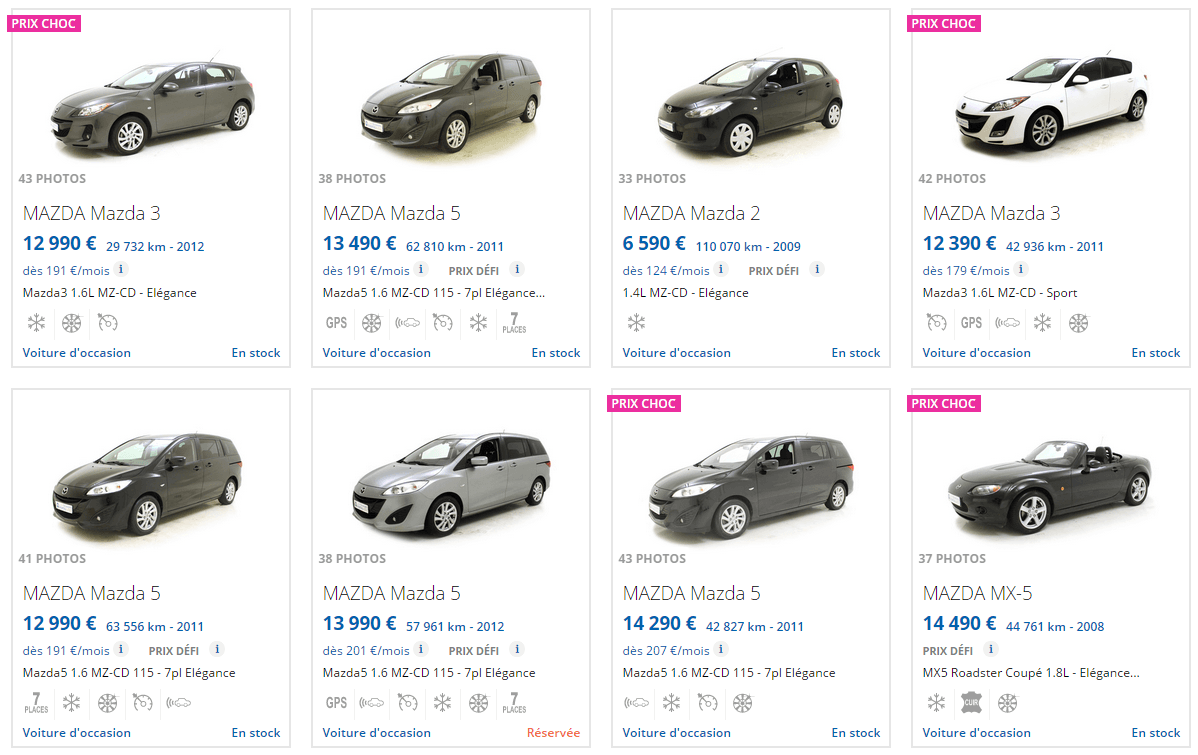The width and height of the screenshot is (1198, 755).
Task: Click the black MX-5 convertible photo
Action: (x=1050, y=484)
